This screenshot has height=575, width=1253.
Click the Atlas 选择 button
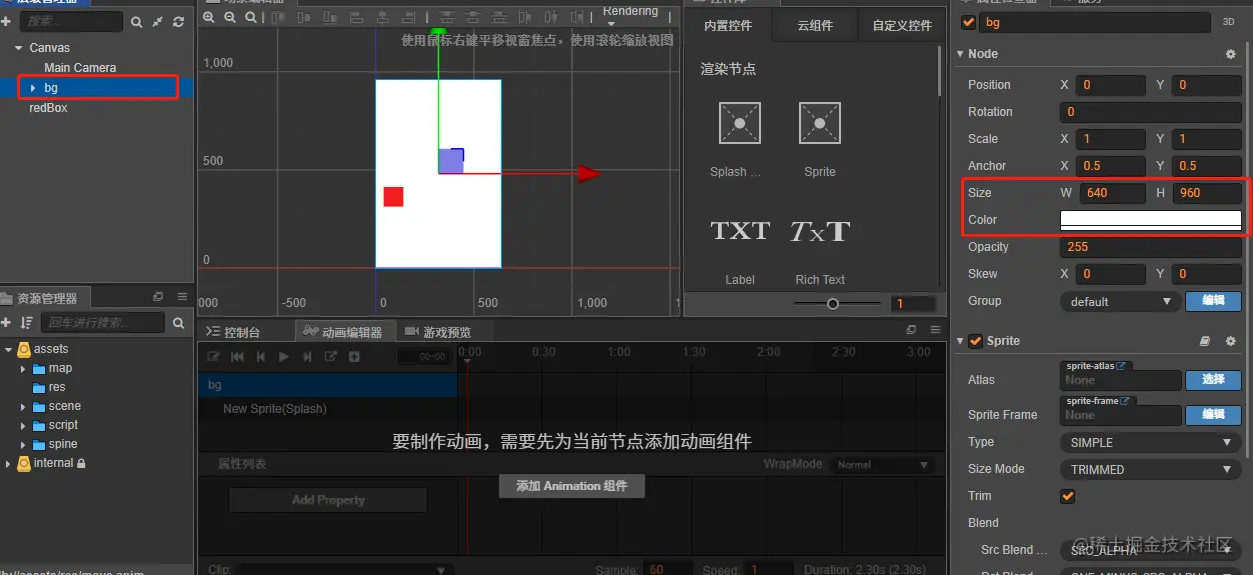(1213, 380)
